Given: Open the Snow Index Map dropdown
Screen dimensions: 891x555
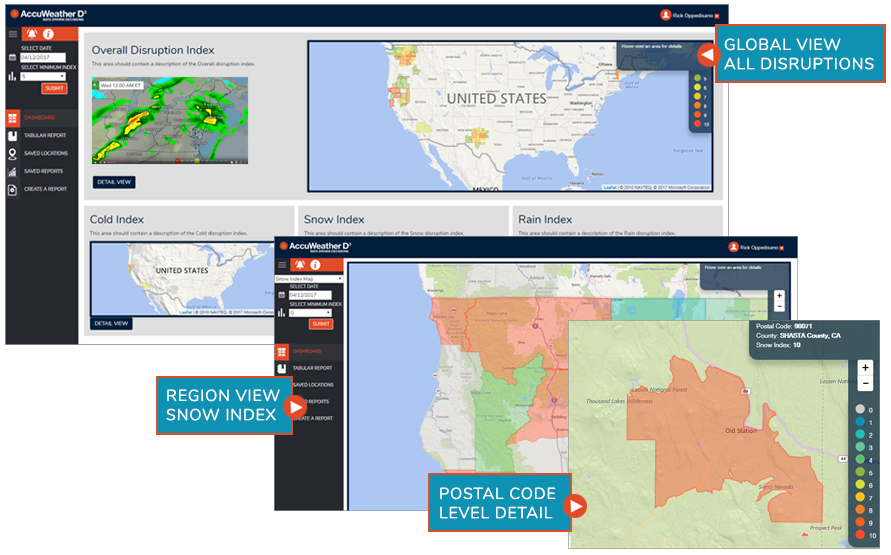Looking at the screenshot, I should coord(309,278).
